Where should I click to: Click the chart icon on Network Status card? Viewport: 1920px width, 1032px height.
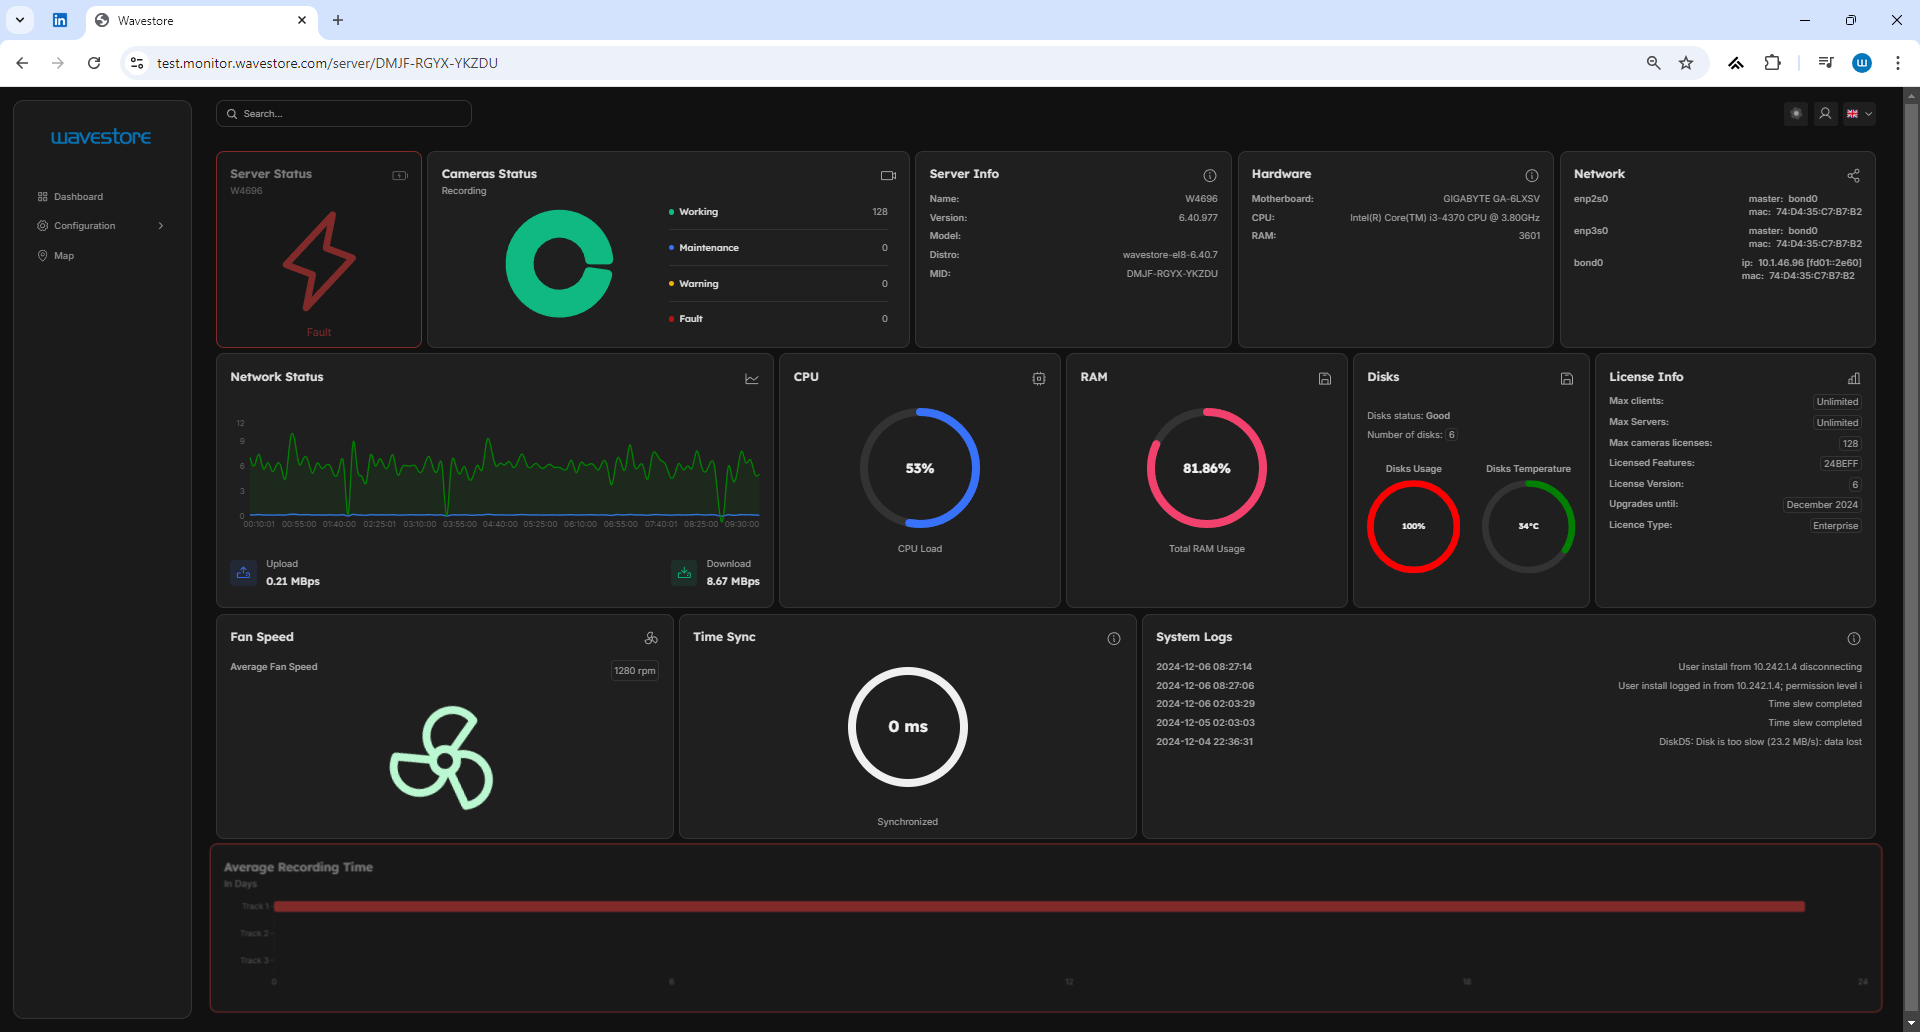tap(752, 379)
